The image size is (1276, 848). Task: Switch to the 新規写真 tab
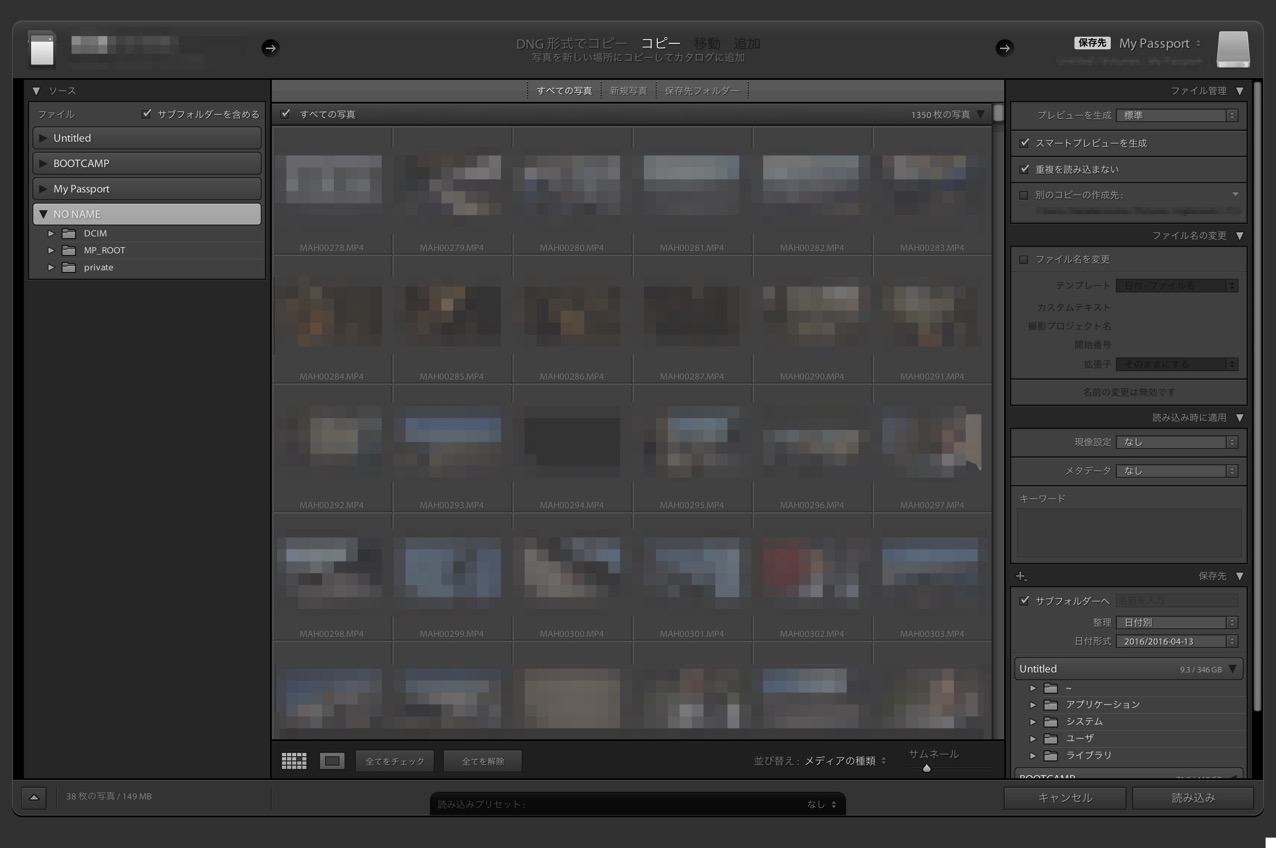click(628, 91)
